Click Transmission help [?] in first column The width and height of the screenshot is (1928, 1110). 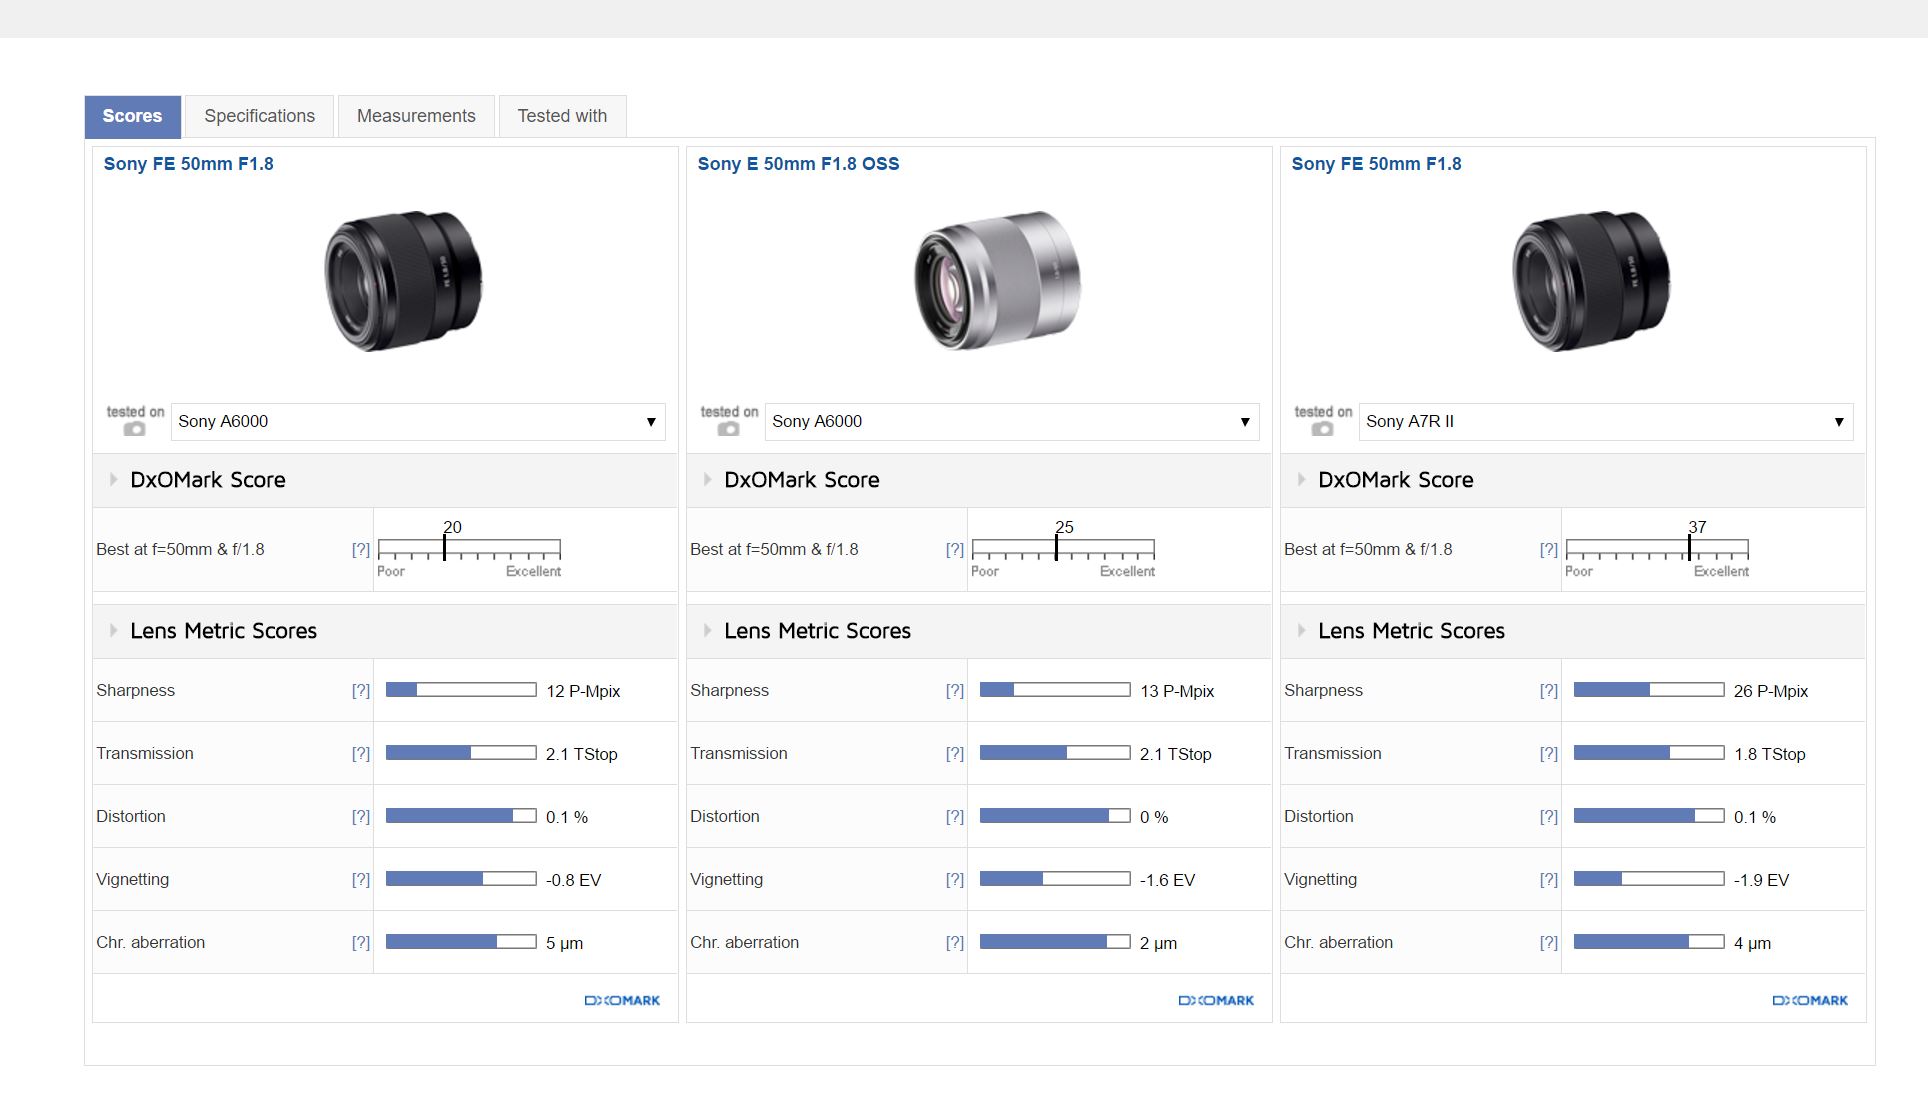[361, 754]
